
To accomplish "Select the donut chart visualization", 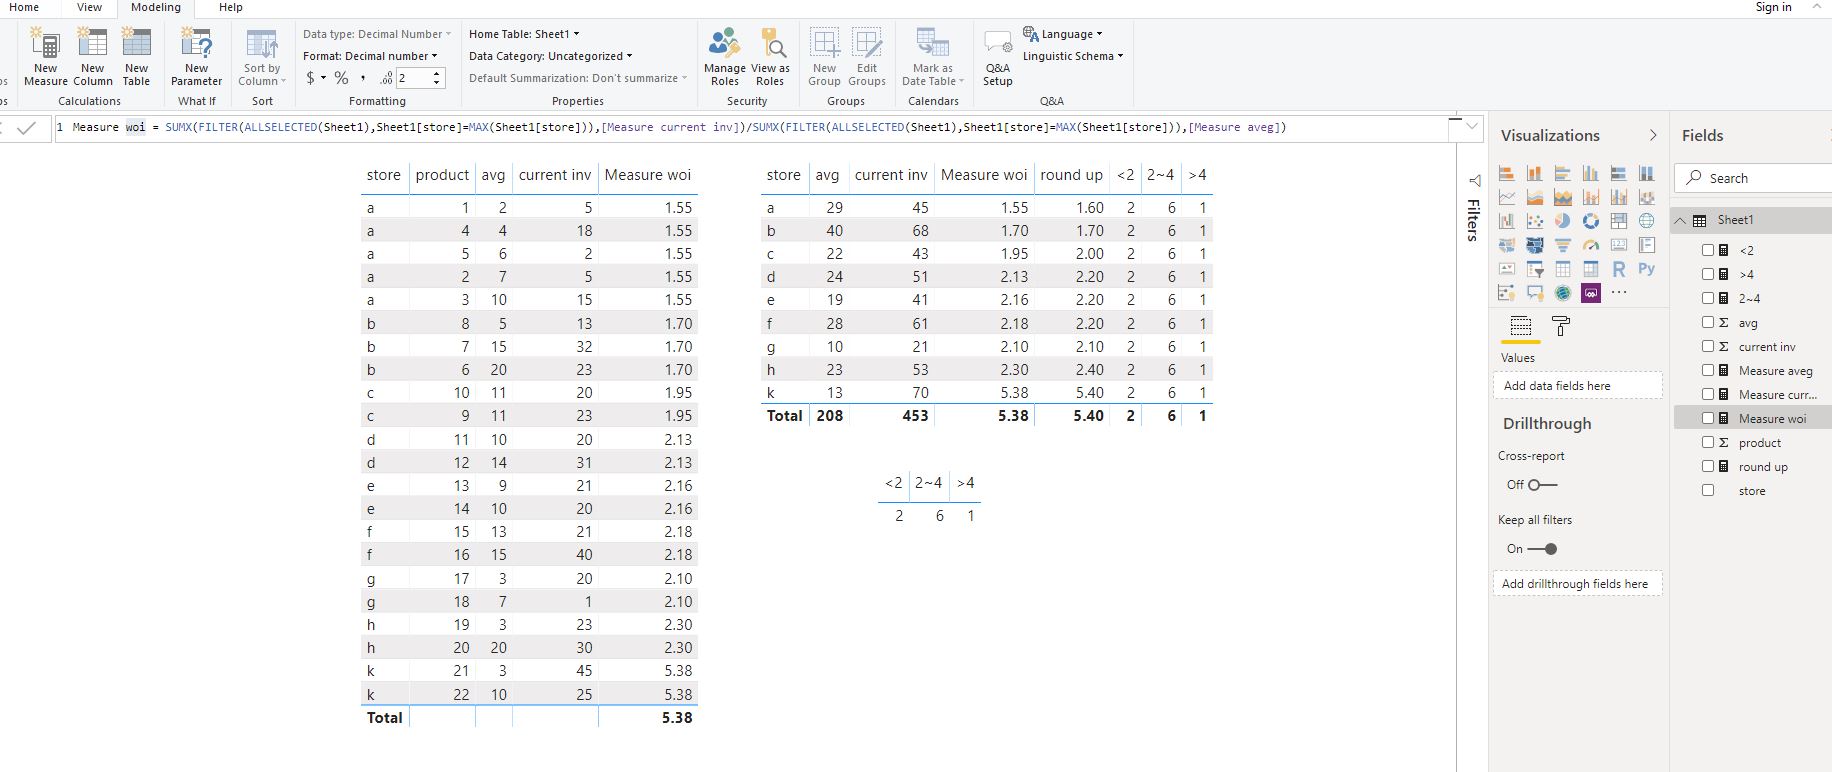I will click(1591, 221).
